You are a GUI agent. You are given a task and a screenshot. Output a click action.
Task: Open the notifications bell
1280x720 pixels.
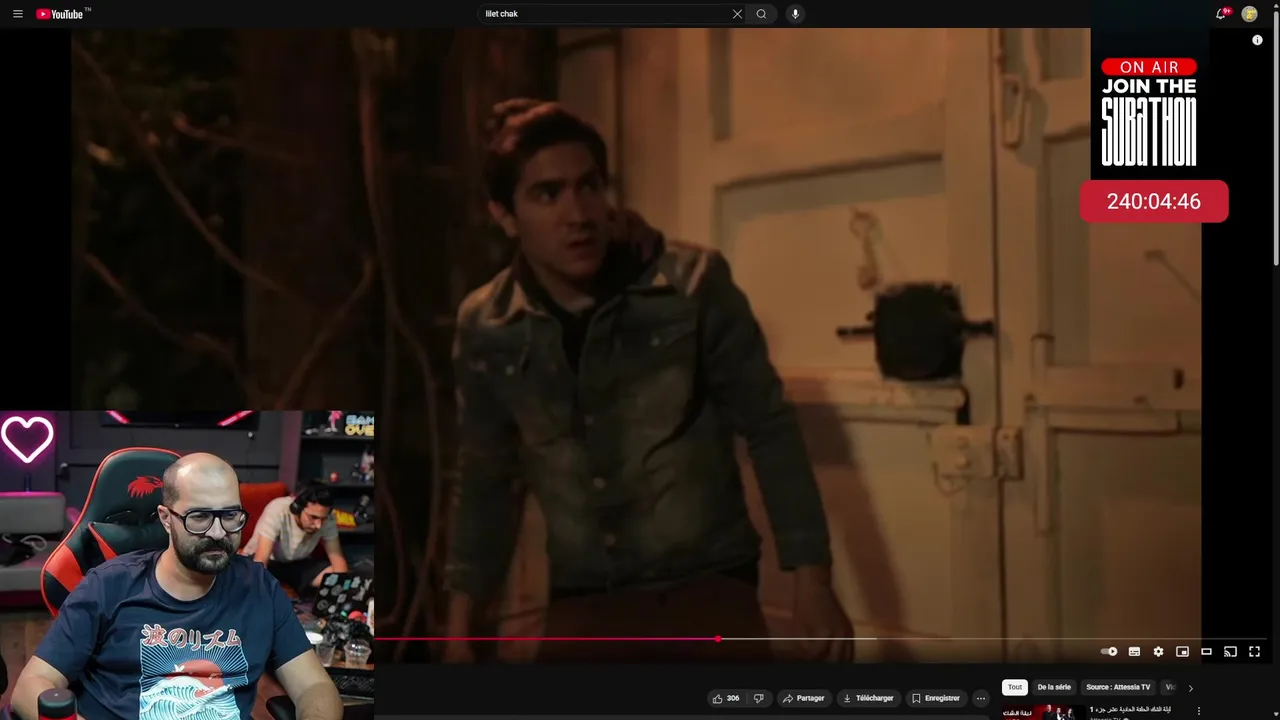[x=1221, y=14]
